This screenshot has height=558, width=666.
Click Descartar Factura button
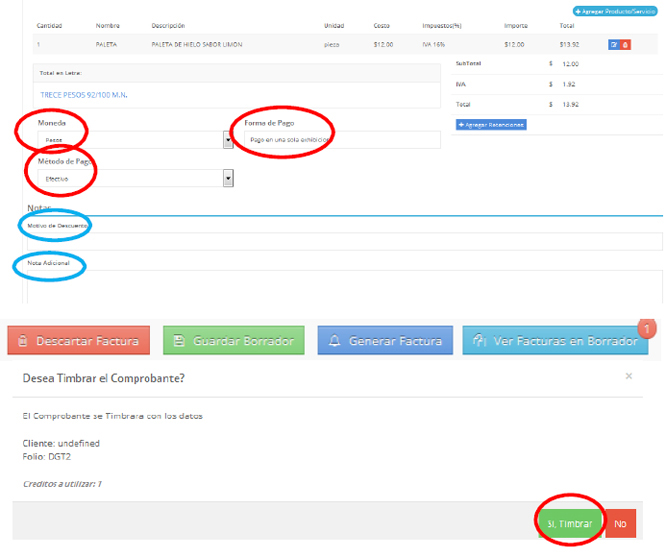click(79, 340)
